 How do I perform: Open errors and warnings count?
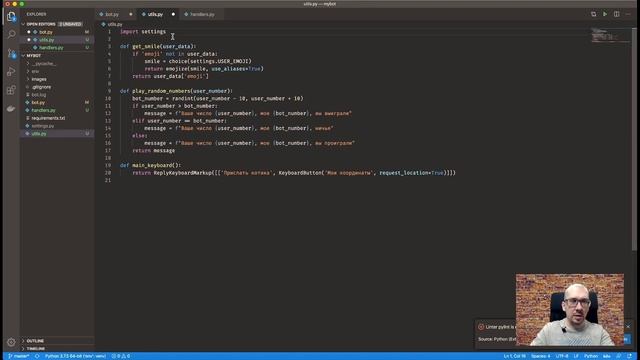tap(121, 356)
